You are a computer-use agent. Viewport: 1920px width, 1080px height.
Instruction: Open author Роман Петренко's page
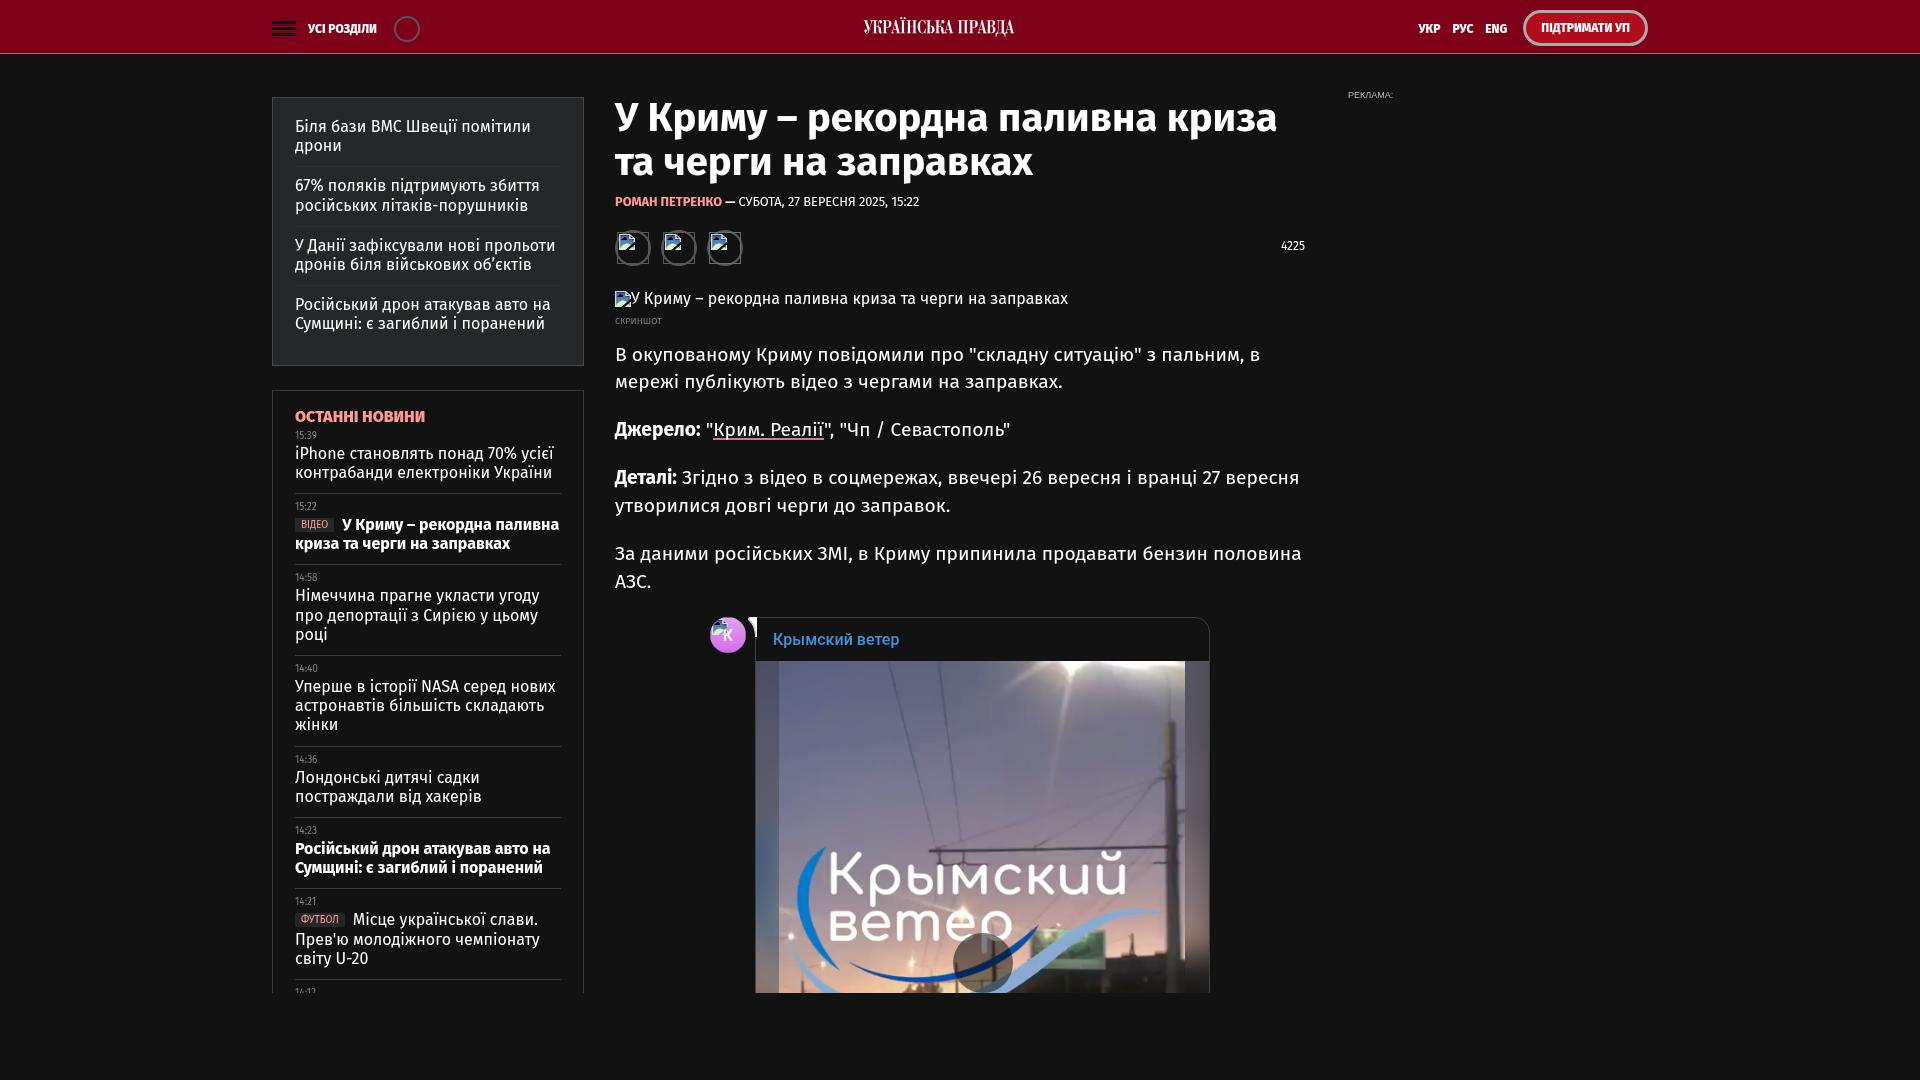pyautogui.click(x=668, y=202)
